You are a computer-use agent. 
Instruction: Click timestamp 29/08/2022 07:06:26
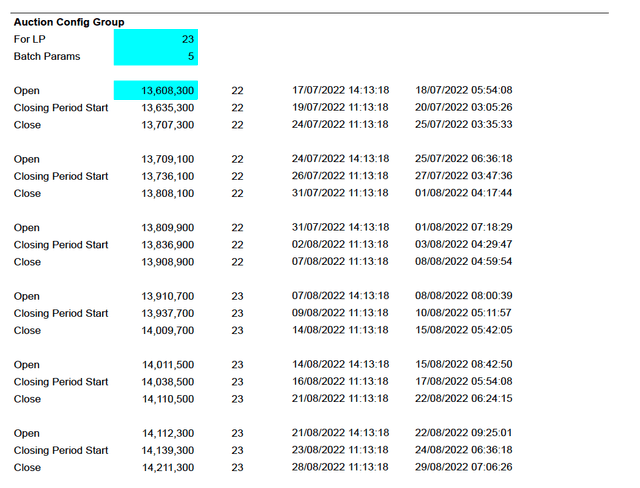tap(464, 467)
